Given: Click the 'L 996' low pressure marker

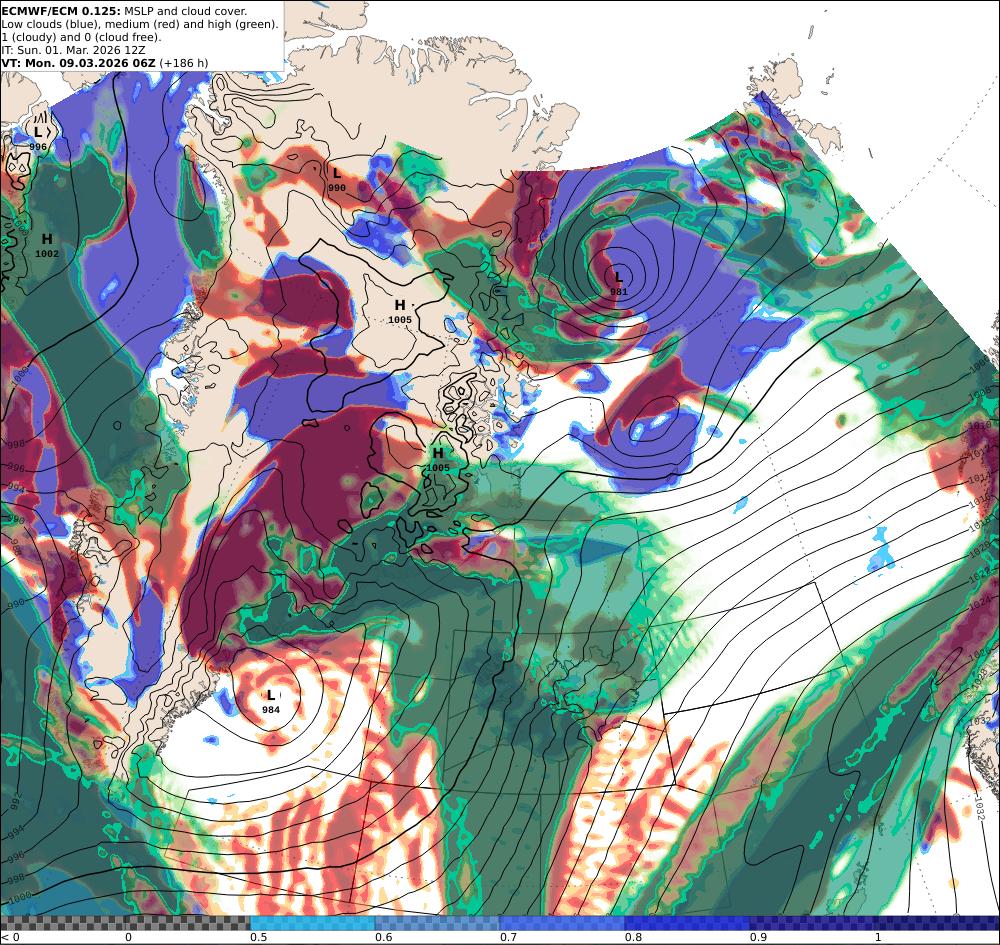Looking at the screenshot, I should [38, 138].
